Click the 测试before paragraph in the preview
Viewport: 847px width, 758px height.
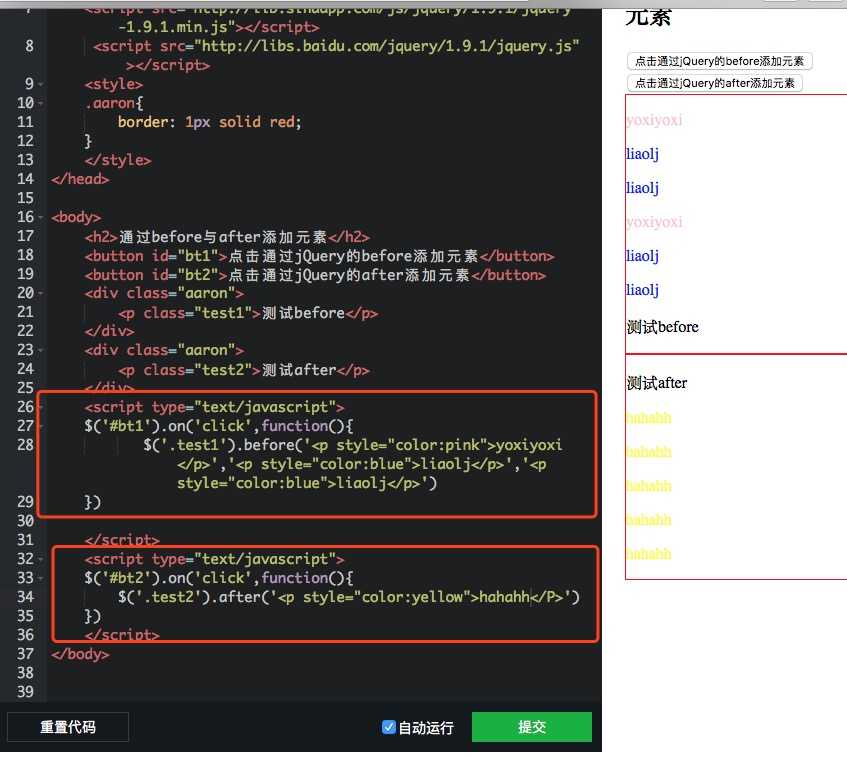pos(662,327)
